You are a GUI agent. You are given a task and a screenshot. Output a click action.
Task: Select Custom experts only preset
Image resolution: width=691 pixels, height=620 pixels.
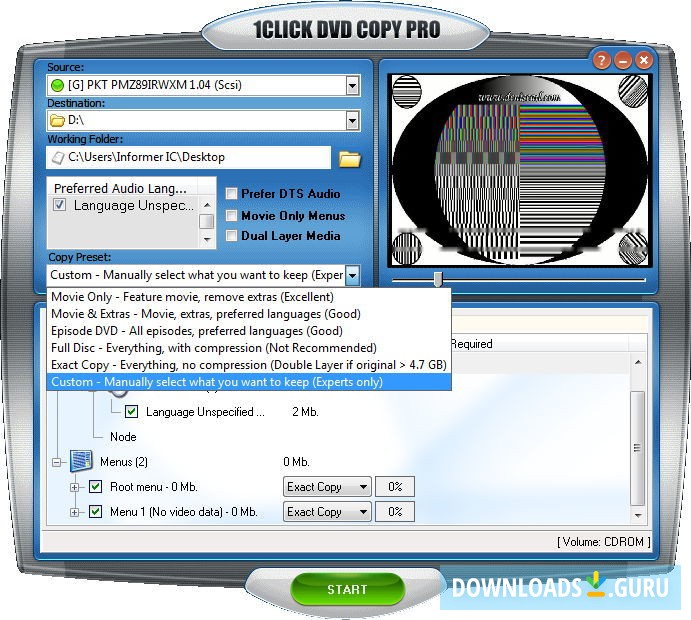(x=249, y=382)
